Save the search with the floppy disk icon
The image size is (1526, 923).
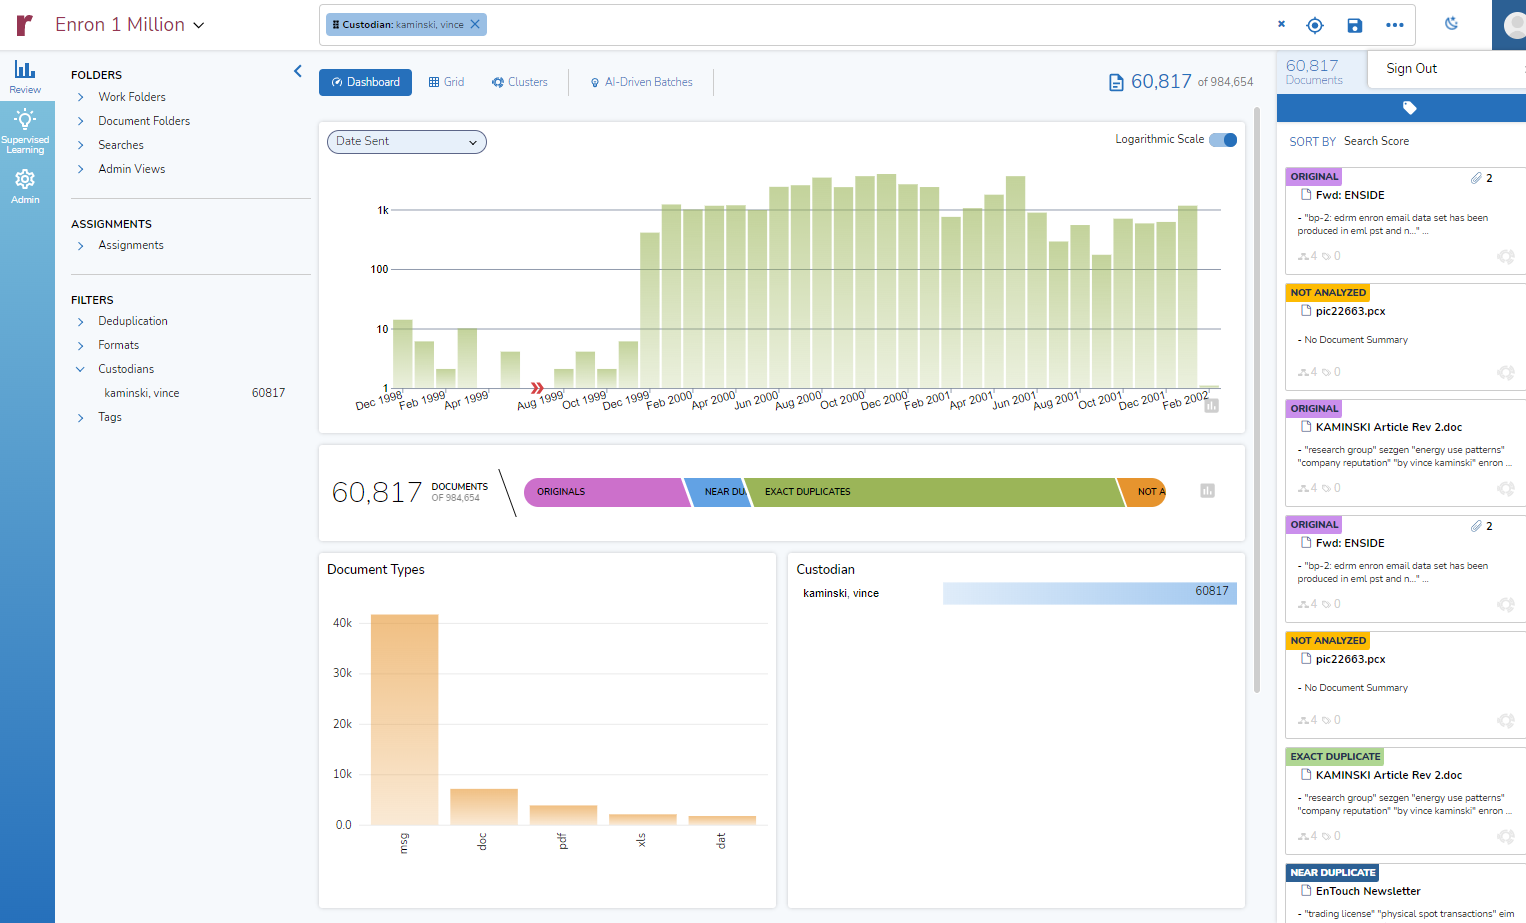1354,25
